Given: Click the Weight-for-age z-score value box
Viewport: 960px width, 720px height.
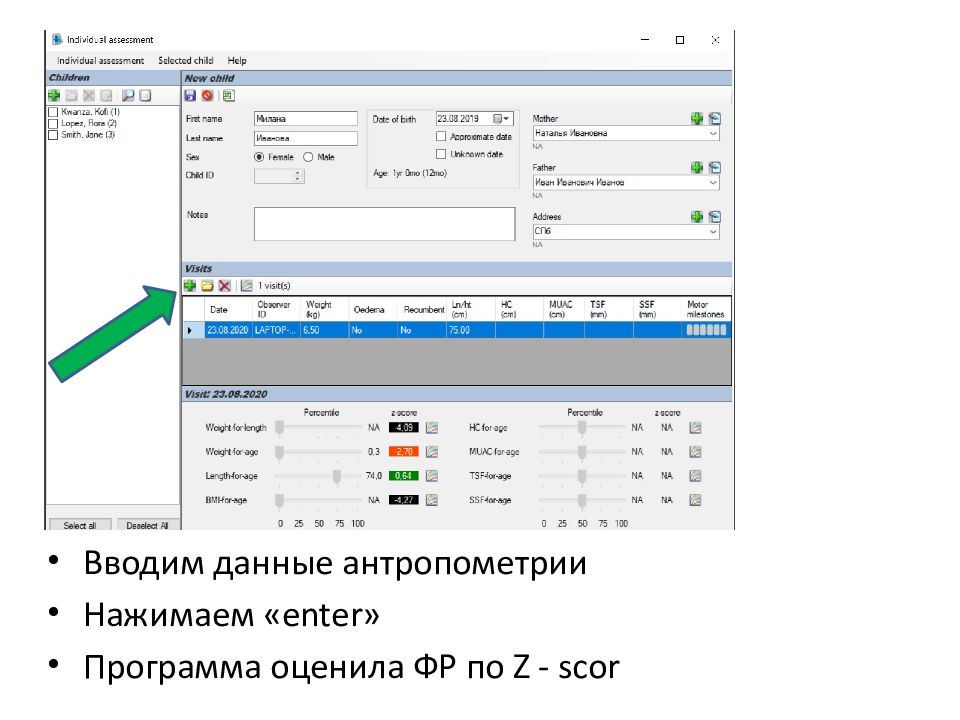Looking at the screenshot, I should (x=403, y=452).
